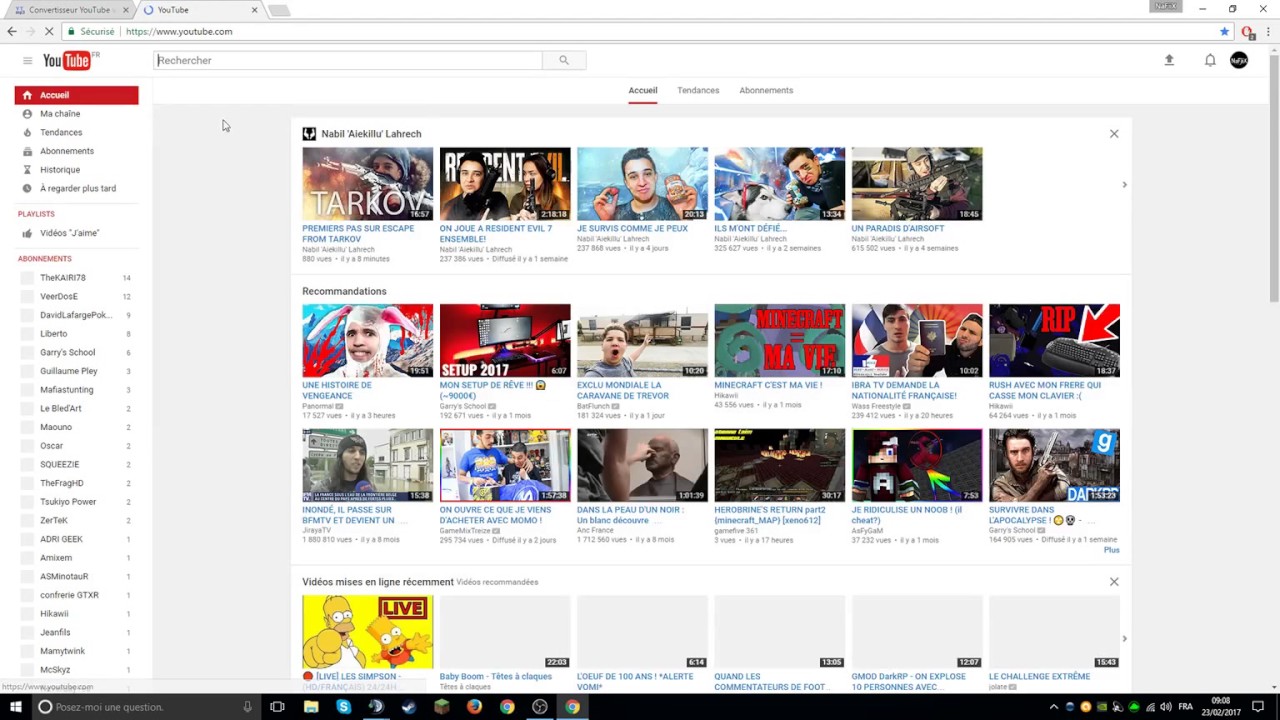1280x720 pixels.
Task: Switch to the Accueil top tab
Action: point(643,90)
